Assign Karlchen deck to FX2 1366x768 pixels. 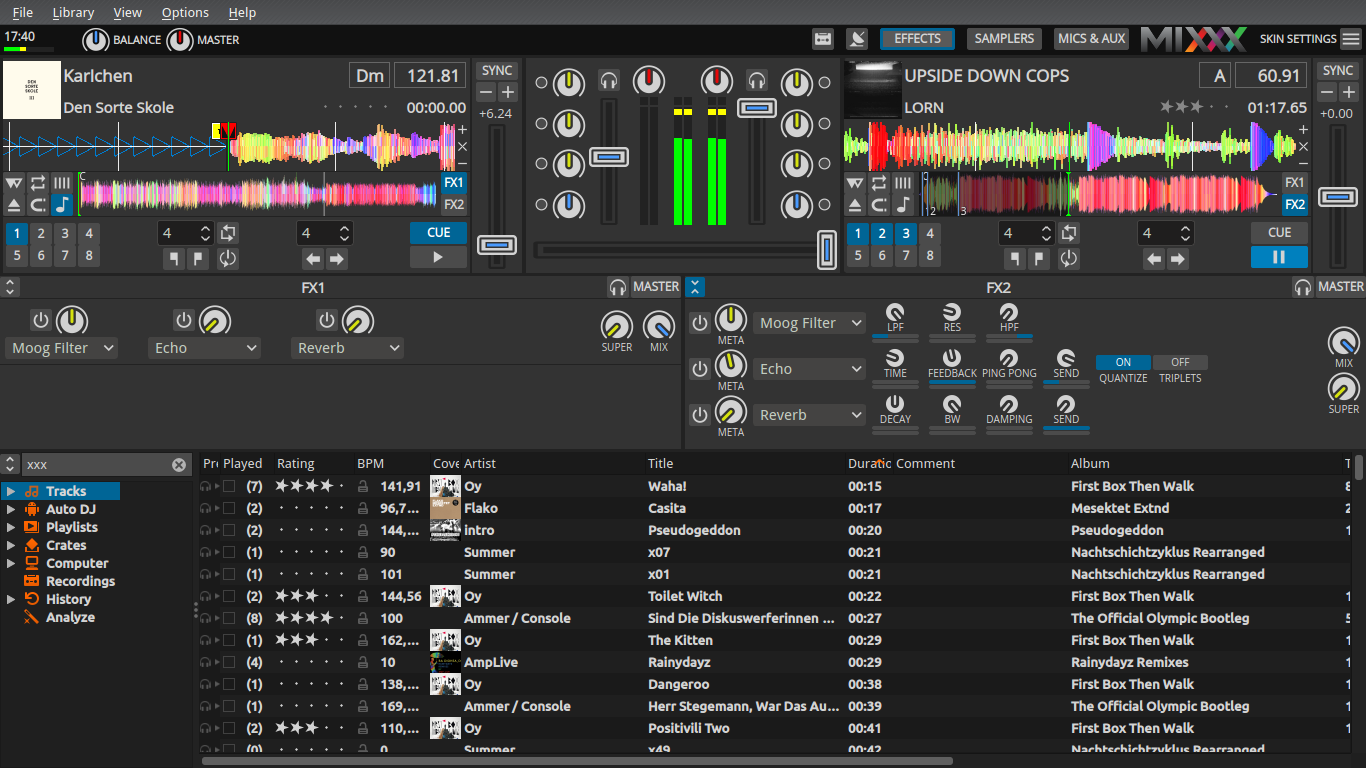[454, 205]
